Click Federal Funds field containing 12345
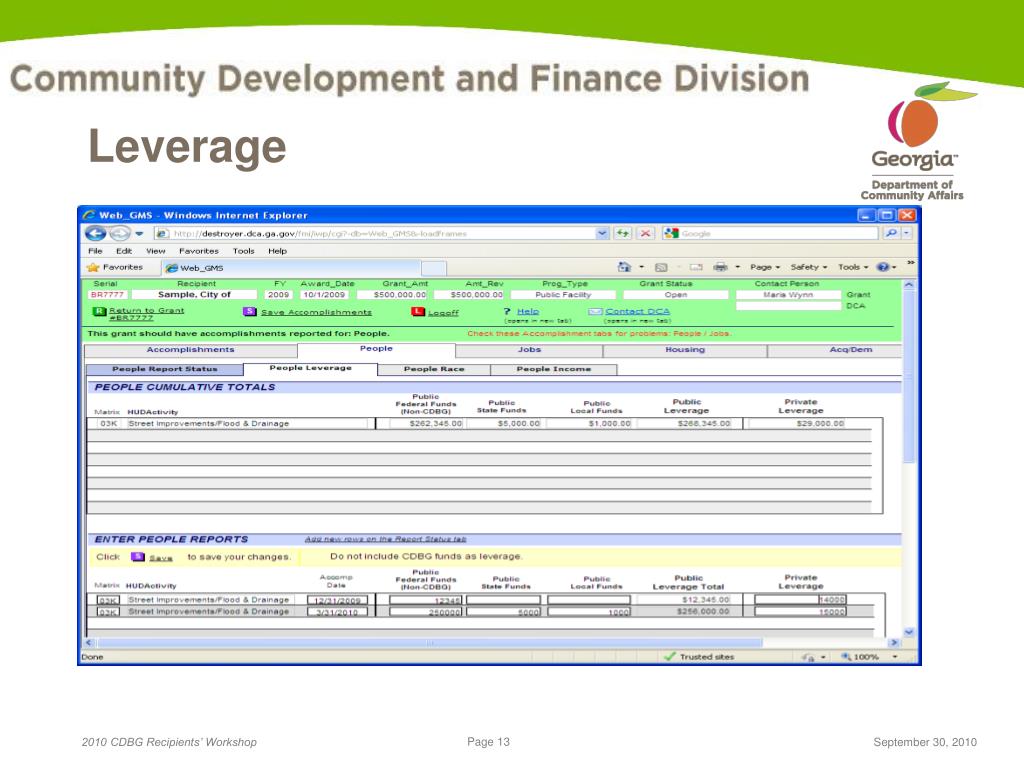1024x768 pixels. pyautogui.click(x=426, y=600)
